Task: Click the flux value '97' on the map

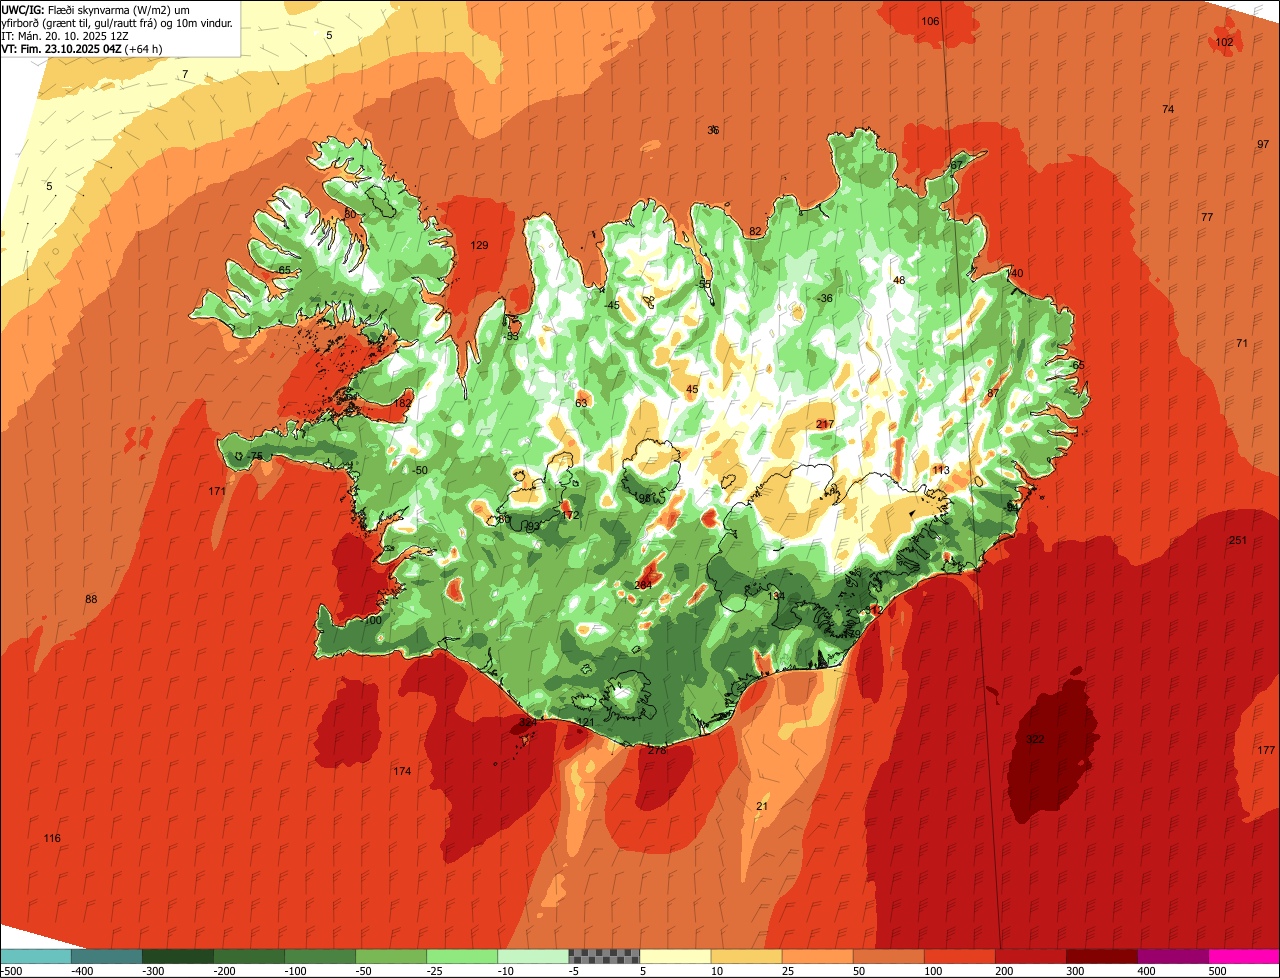Action: click(1263, 144)
